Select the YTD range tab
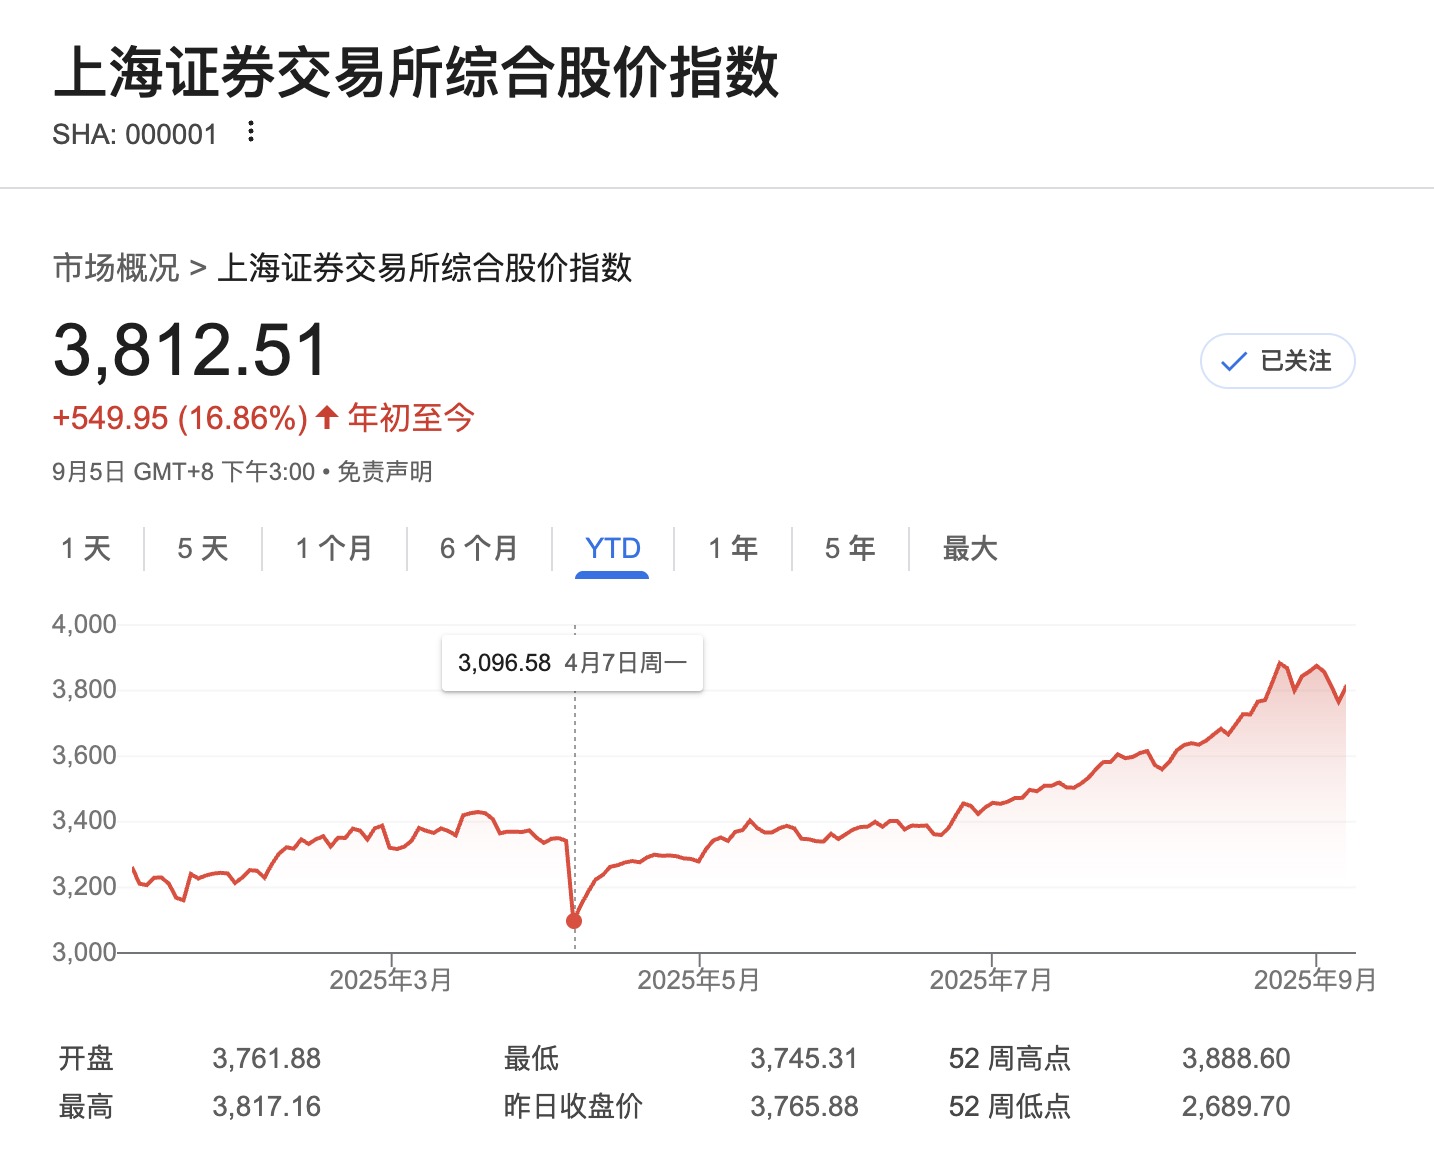1434x1160 pixels. (x=612, y=548)
